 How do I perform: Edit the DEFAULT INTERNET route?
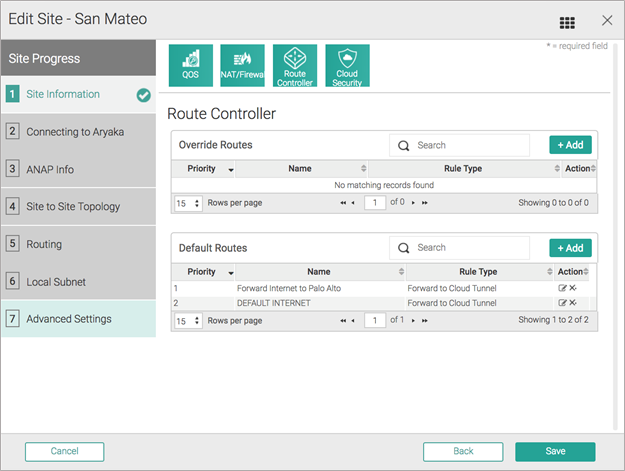[x=562, y=302]
